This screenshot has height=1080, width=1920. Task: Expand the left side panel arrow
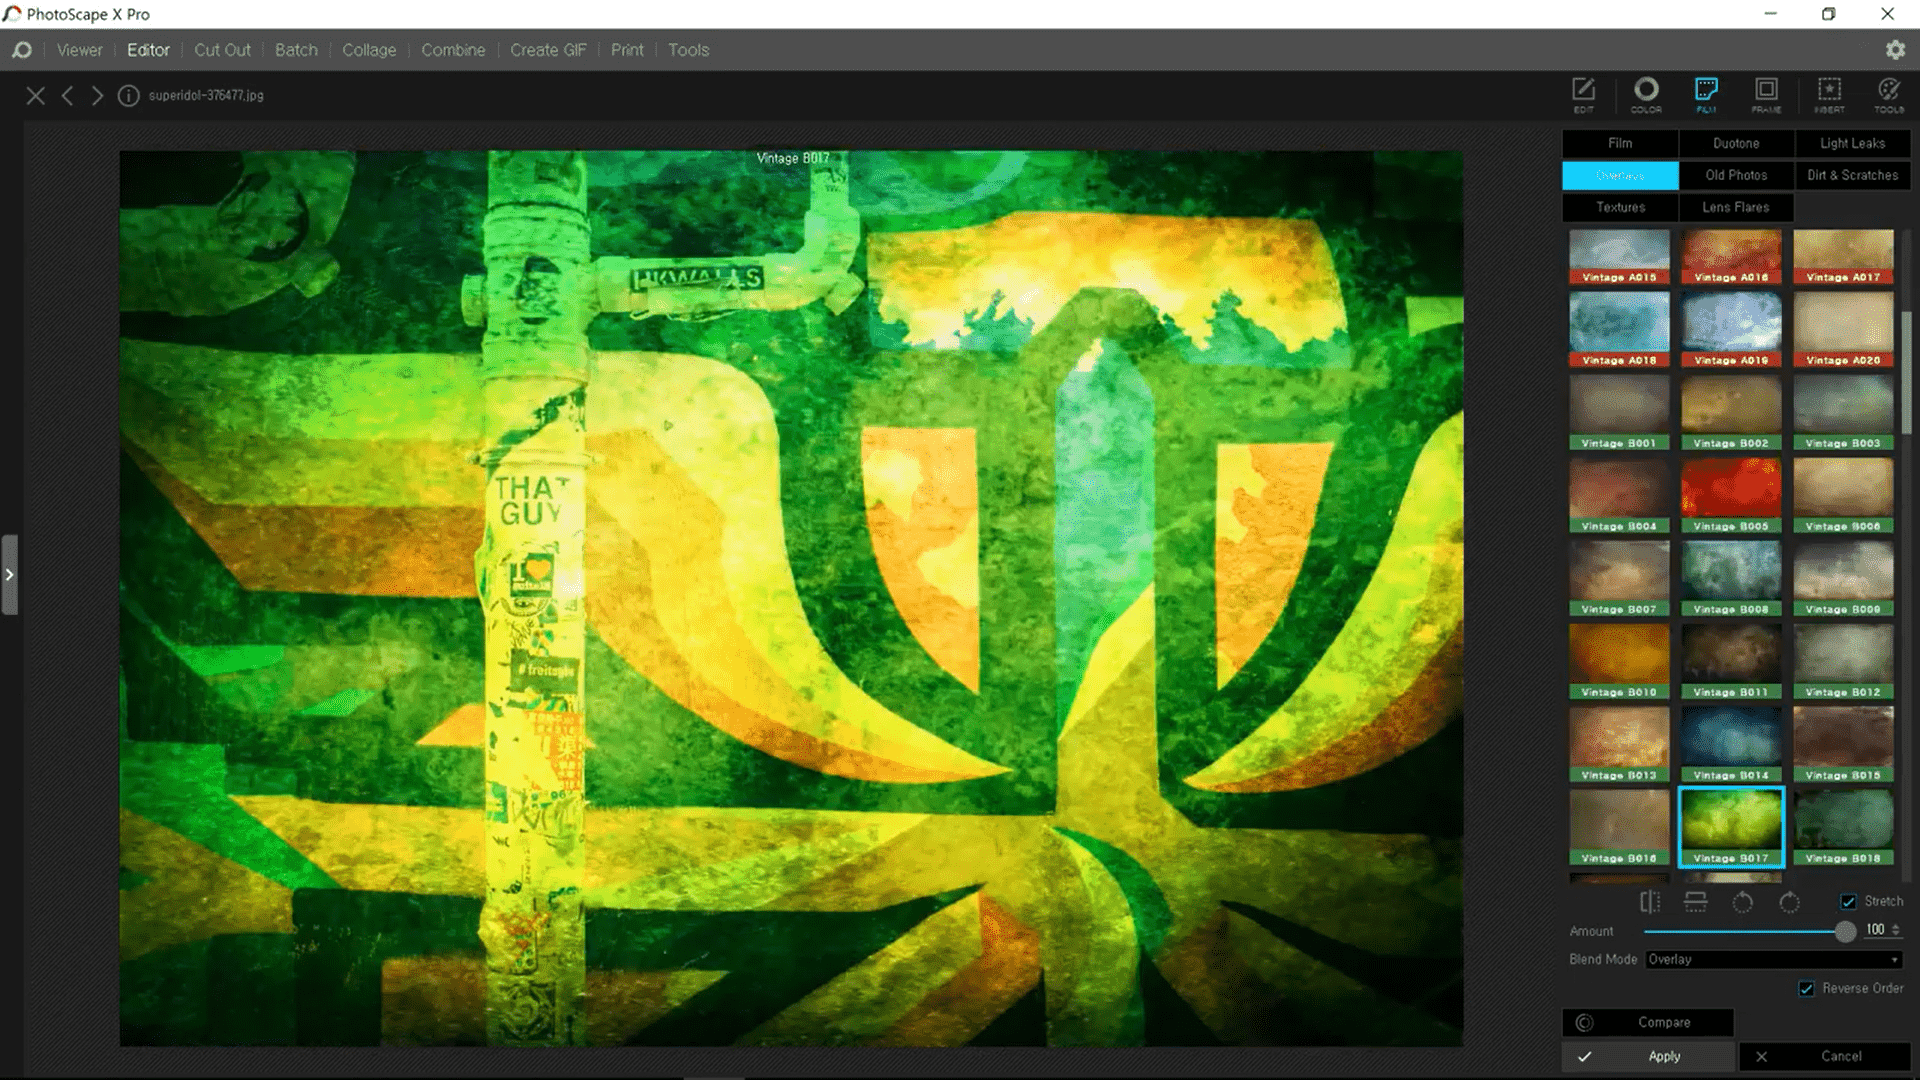coord(9,575)
